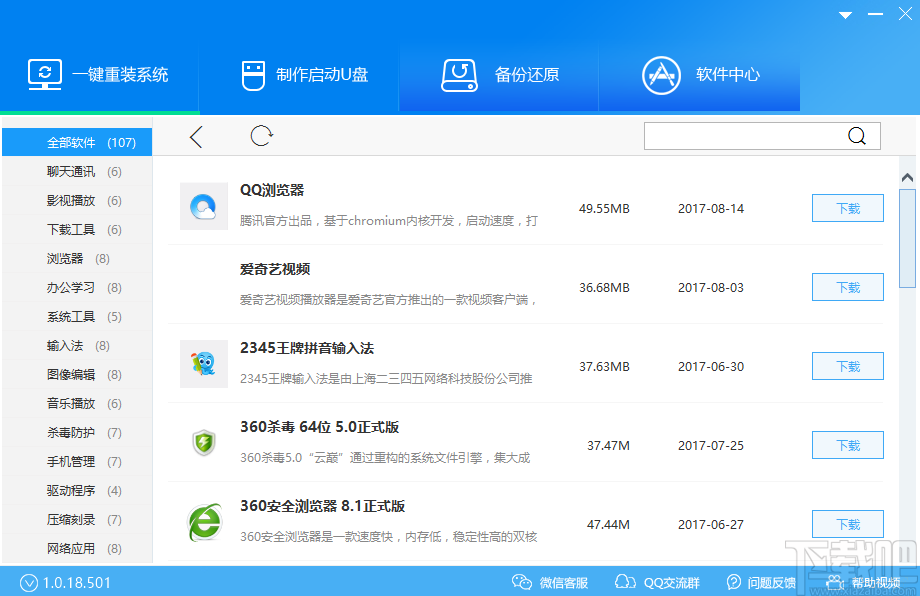Open 帮助视频 in the bottom bar
Image resolution: width=920 pixels, height=596 pixels.
tap(871, 582)
